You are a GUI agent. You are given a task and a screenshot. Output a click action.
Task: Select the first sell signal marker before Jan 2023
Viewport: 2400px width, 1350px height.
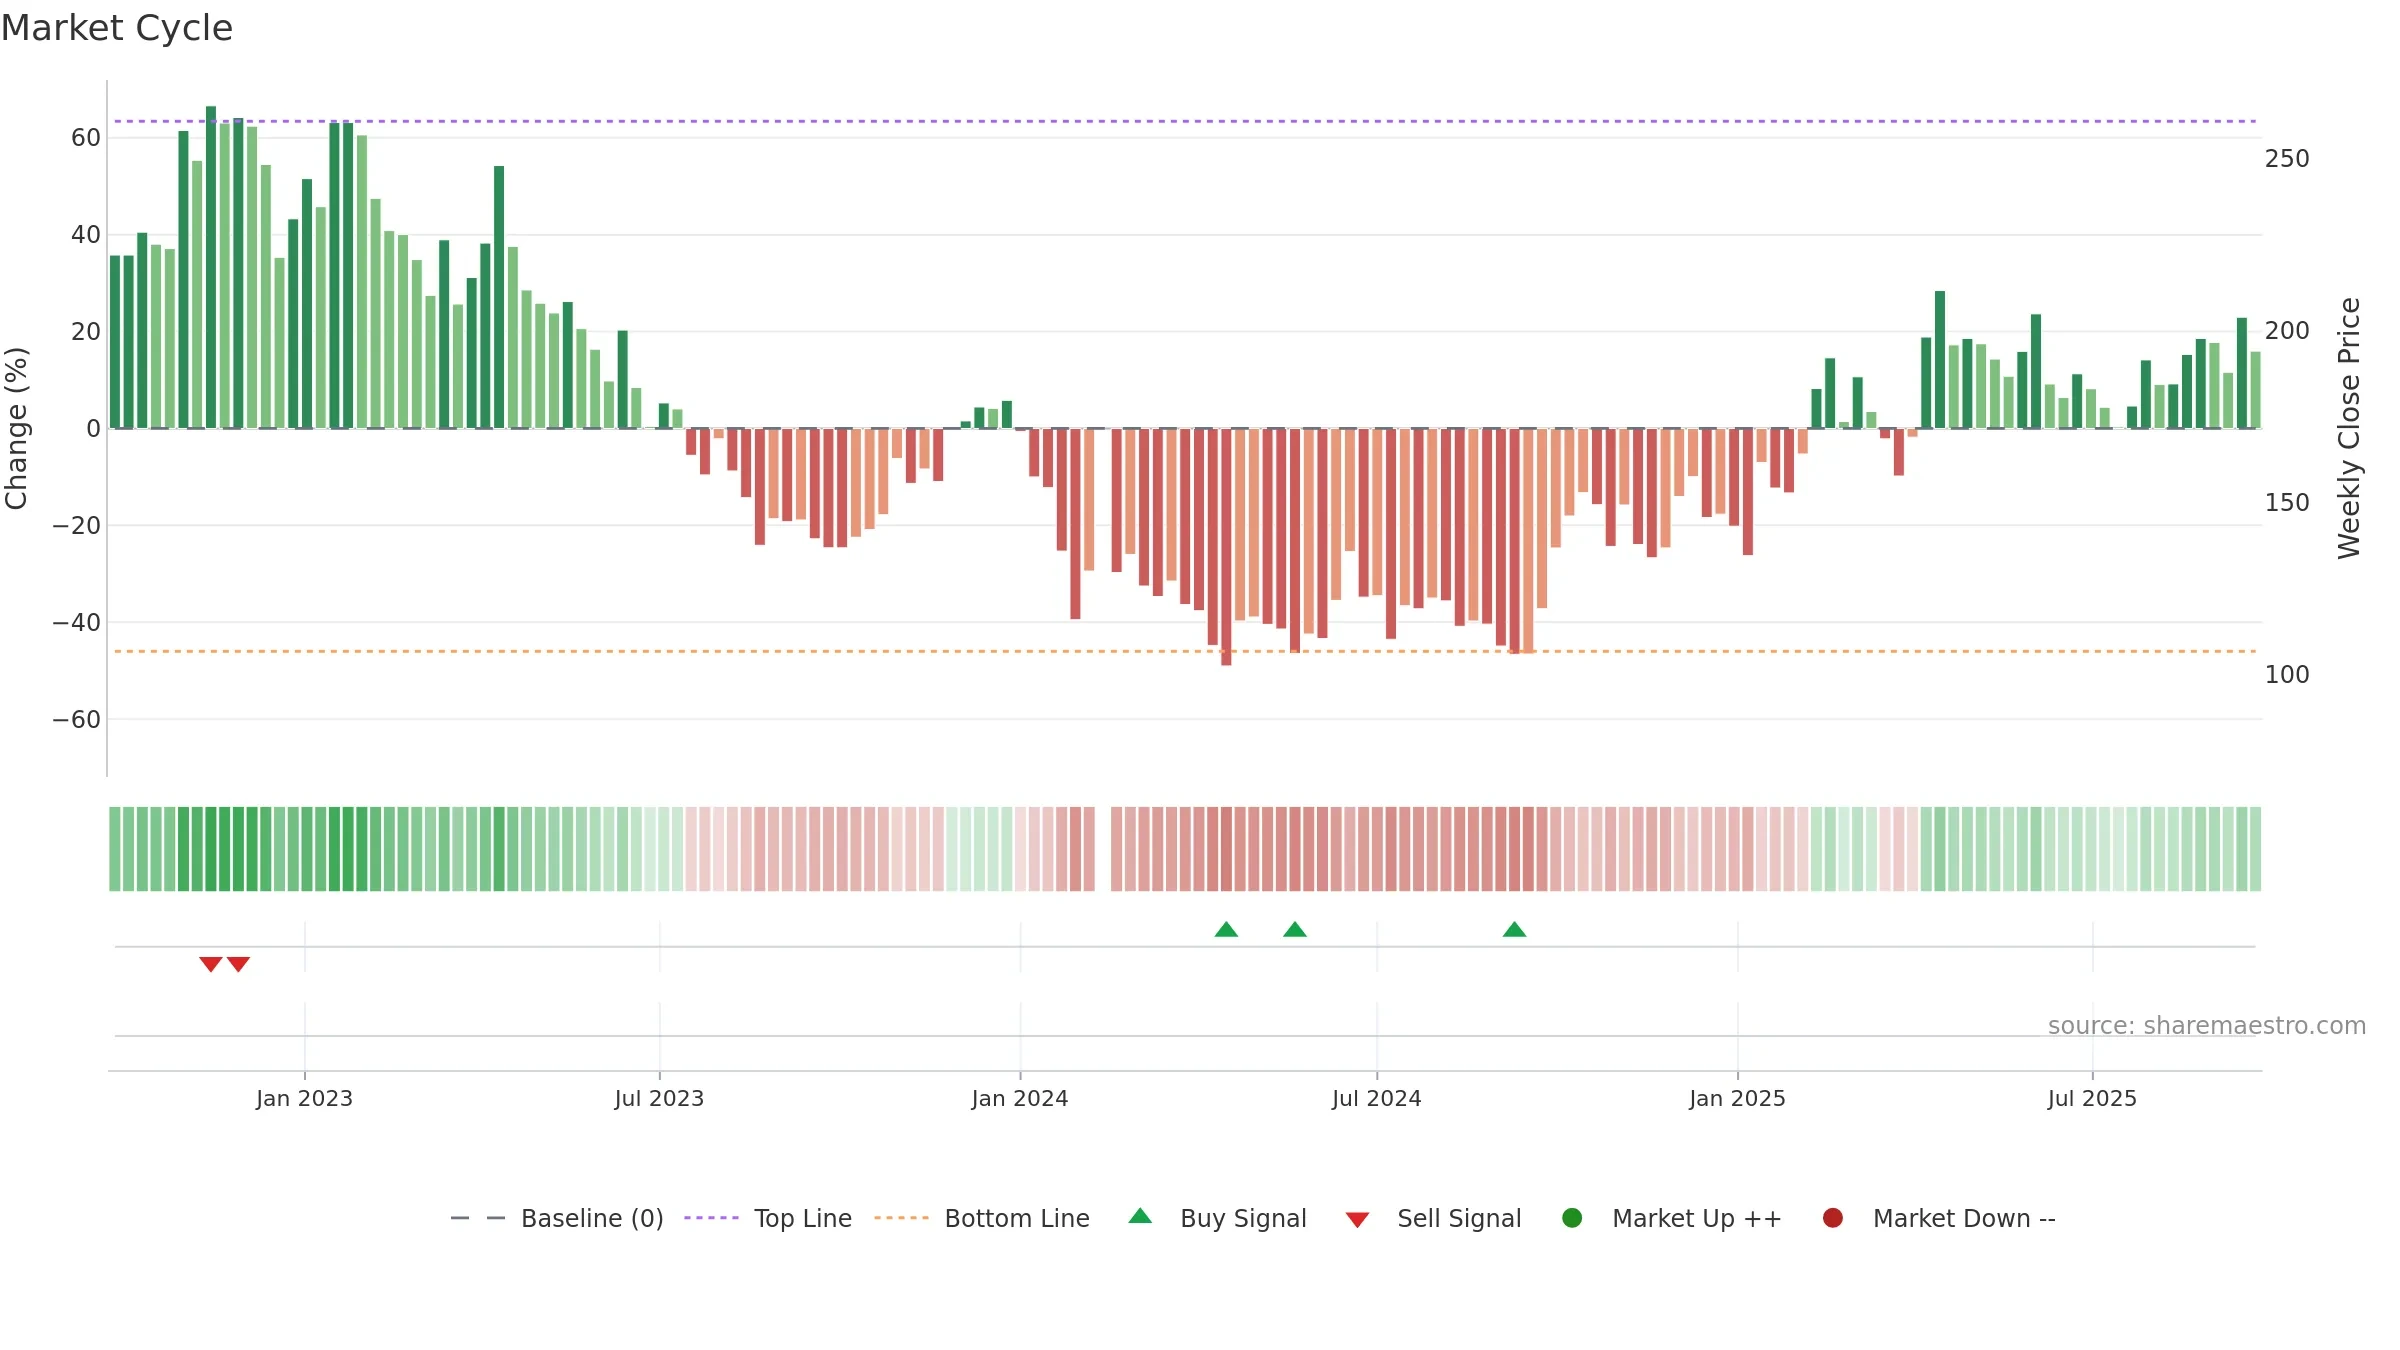[210, 964]
